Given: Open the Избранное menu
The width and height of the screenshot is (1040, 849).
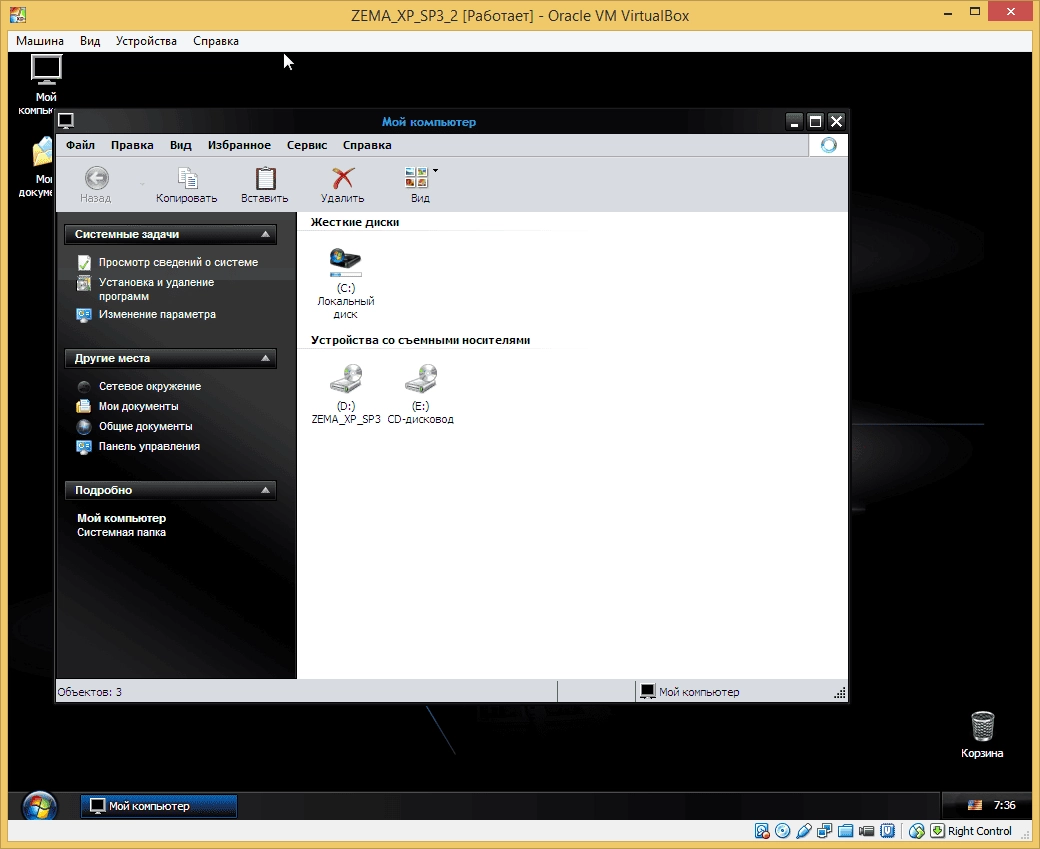Looking at the screenshot, I should (239, 145).
